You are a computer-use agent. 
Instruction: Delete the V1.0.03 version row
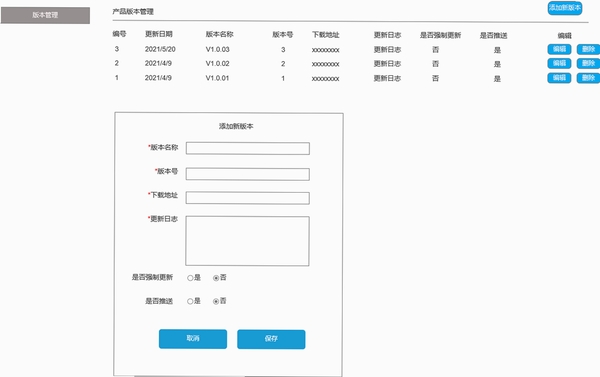point(588,49)
